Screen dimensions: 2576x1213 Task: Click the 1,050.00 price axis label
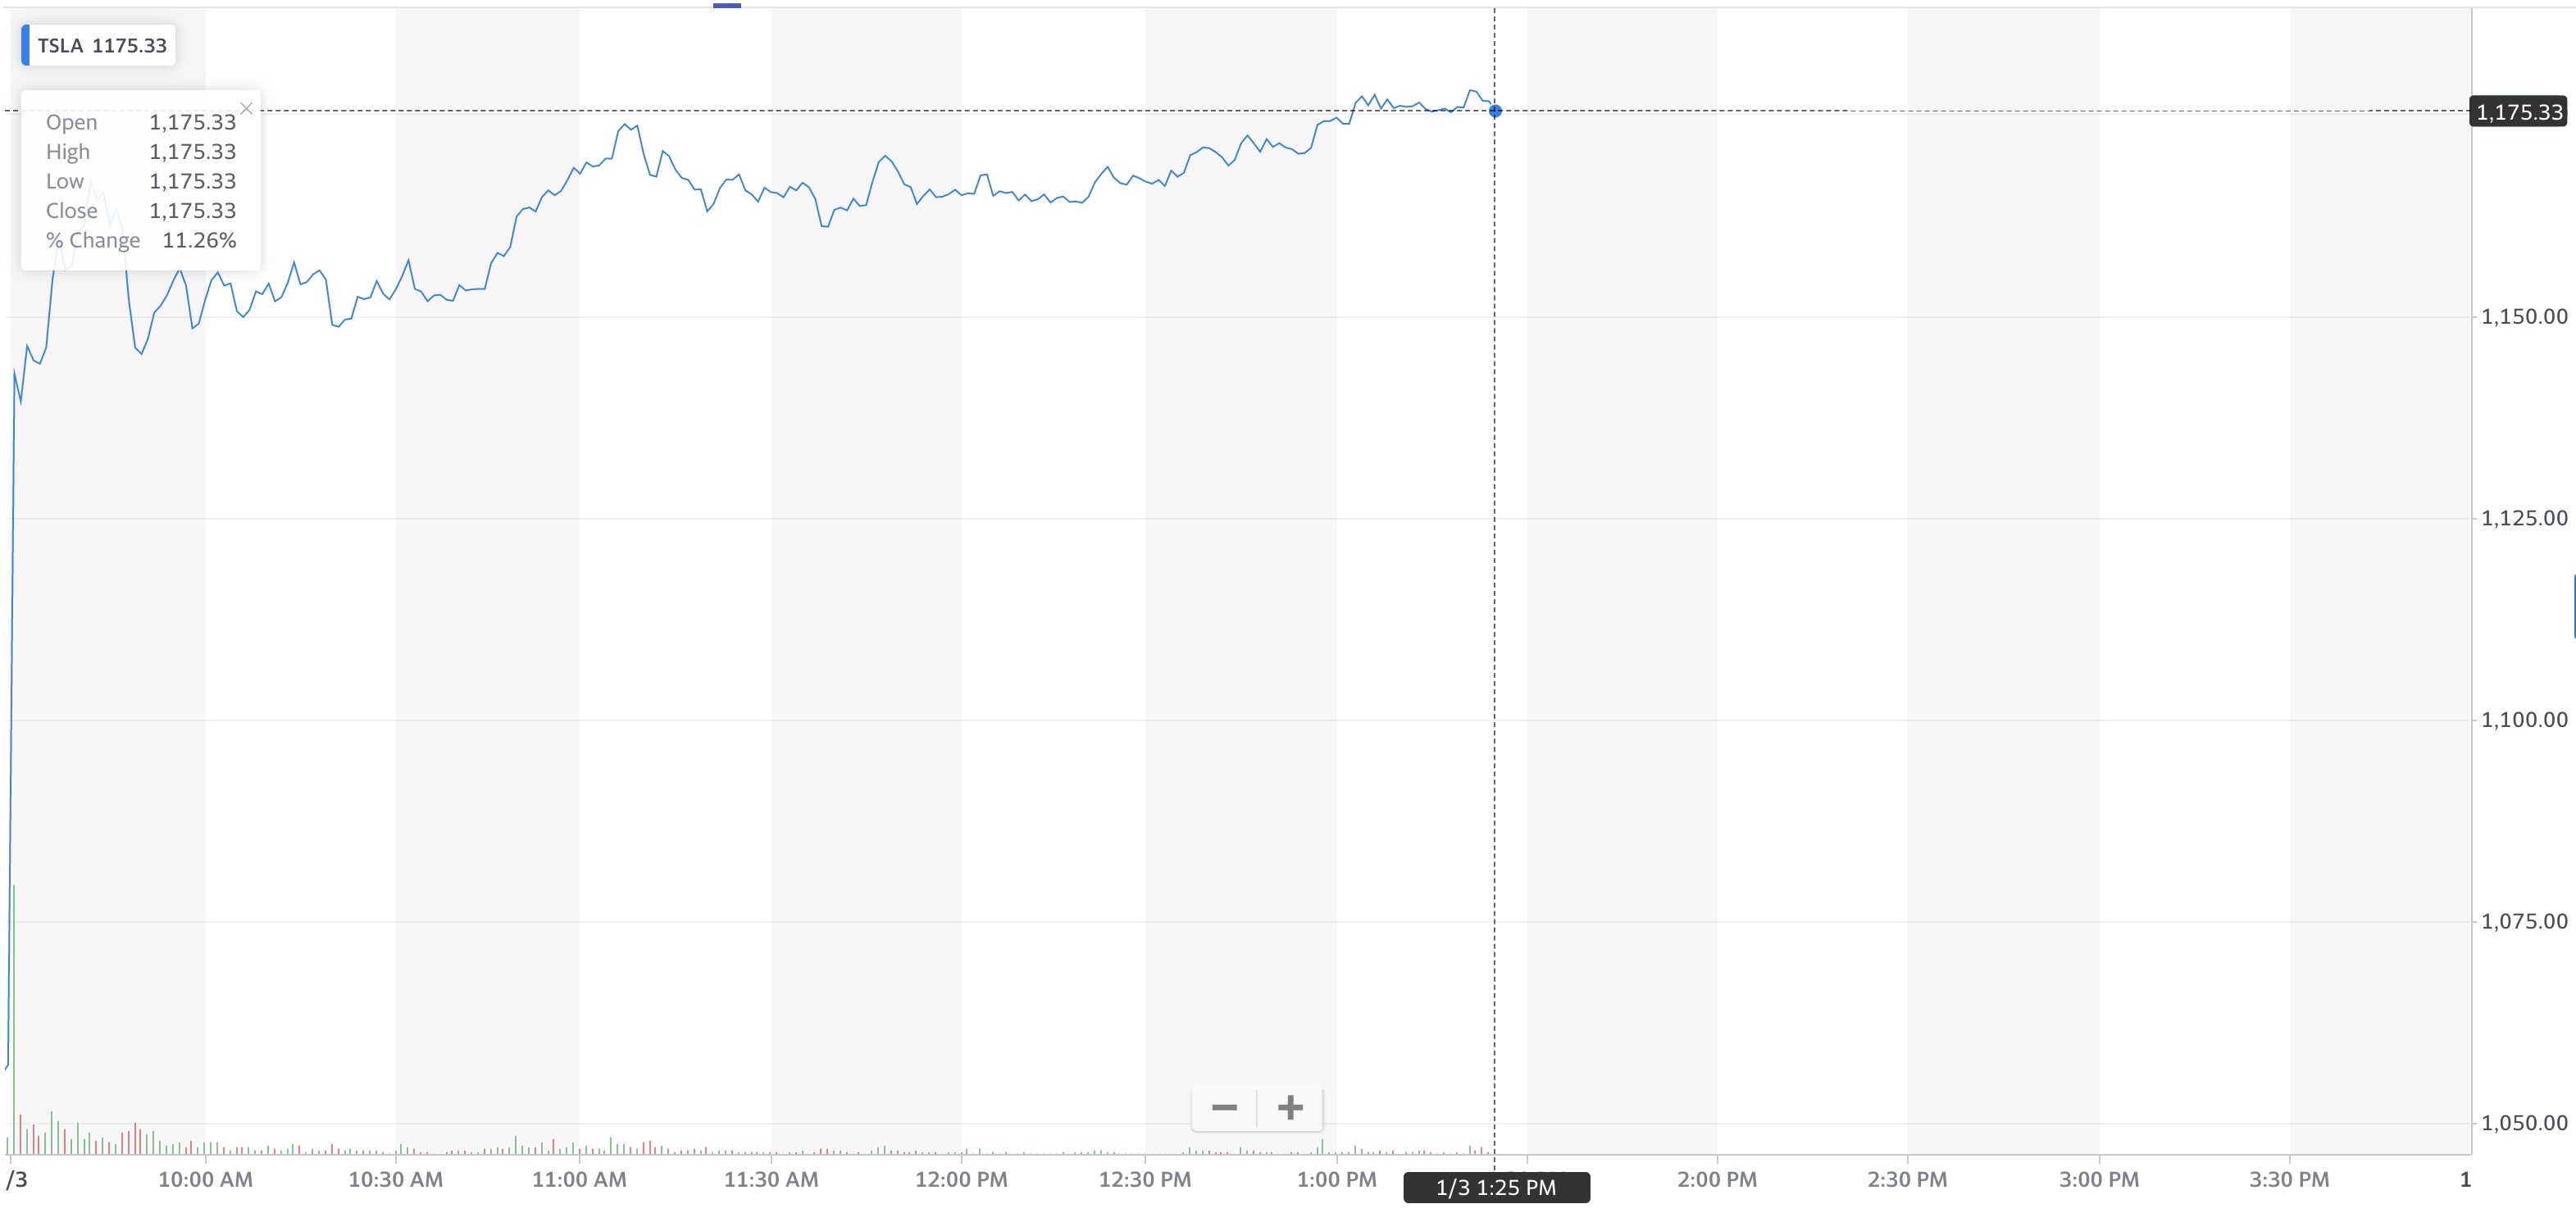[2524, 1123]
